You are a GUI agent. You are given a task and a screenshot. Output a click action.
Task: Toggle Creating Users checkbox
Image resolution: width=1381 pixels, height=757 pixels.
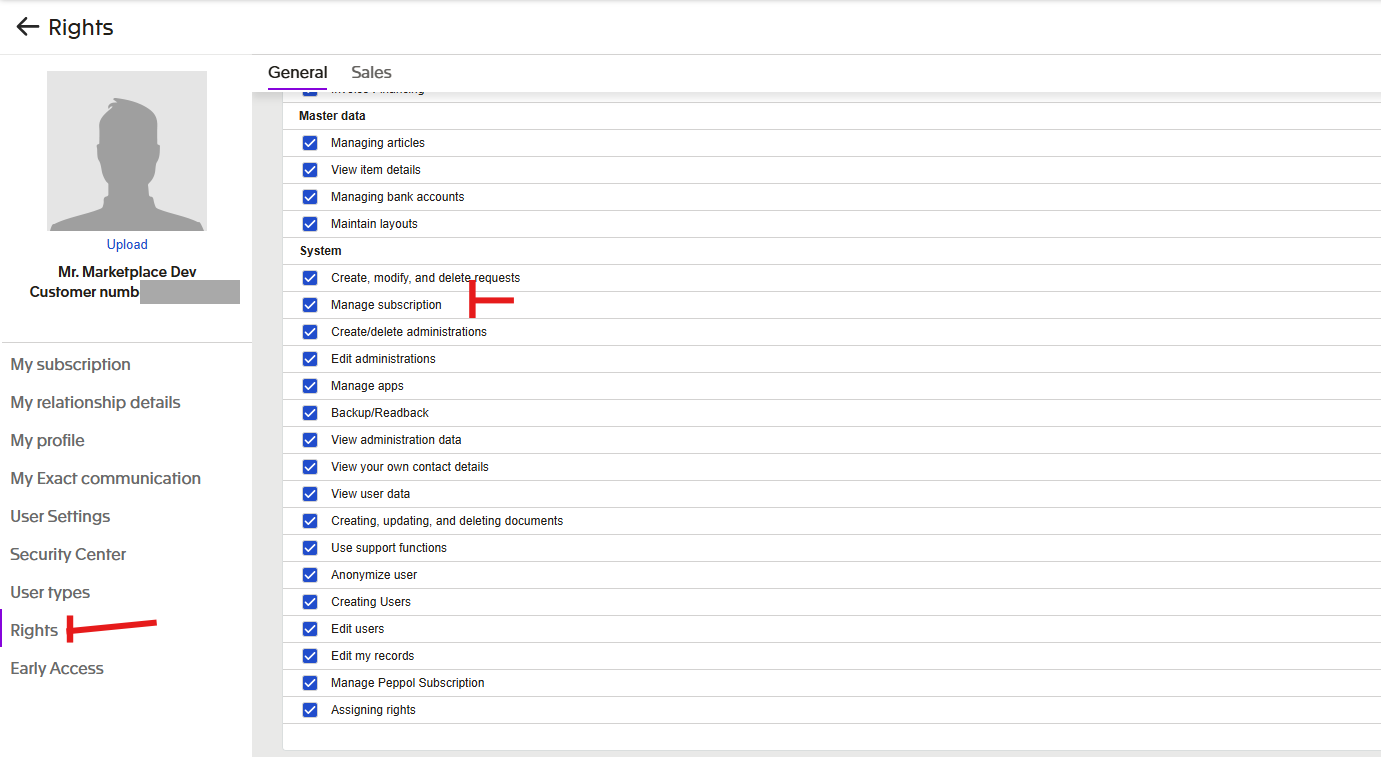click(310, 602)
